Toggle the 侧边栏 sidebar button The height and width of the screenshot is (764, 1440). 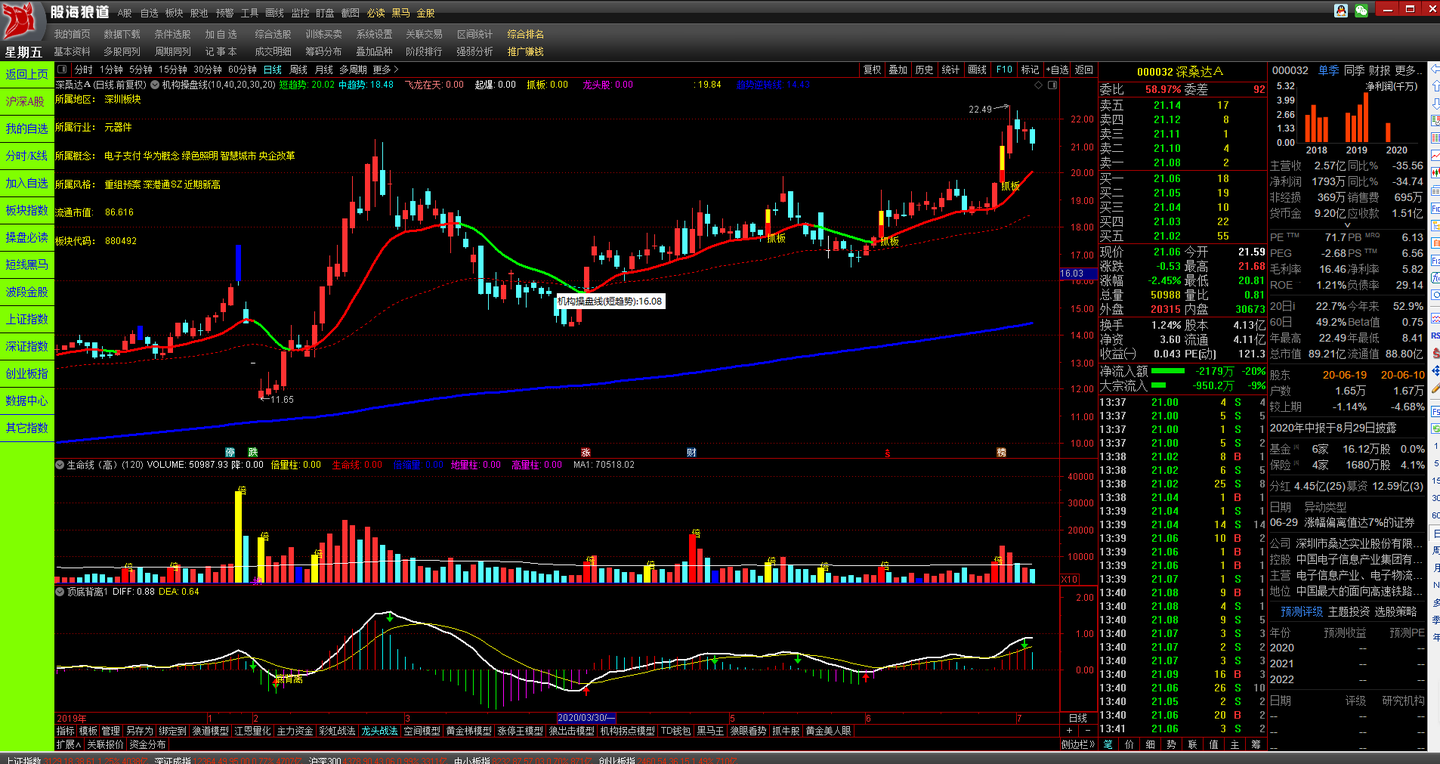click(x=1078, y=745)
